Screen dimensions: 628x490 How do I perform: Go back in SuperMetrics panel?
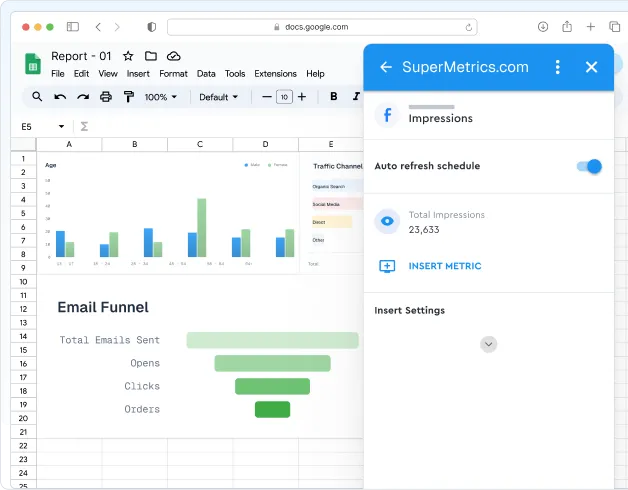tap(386, 67)
